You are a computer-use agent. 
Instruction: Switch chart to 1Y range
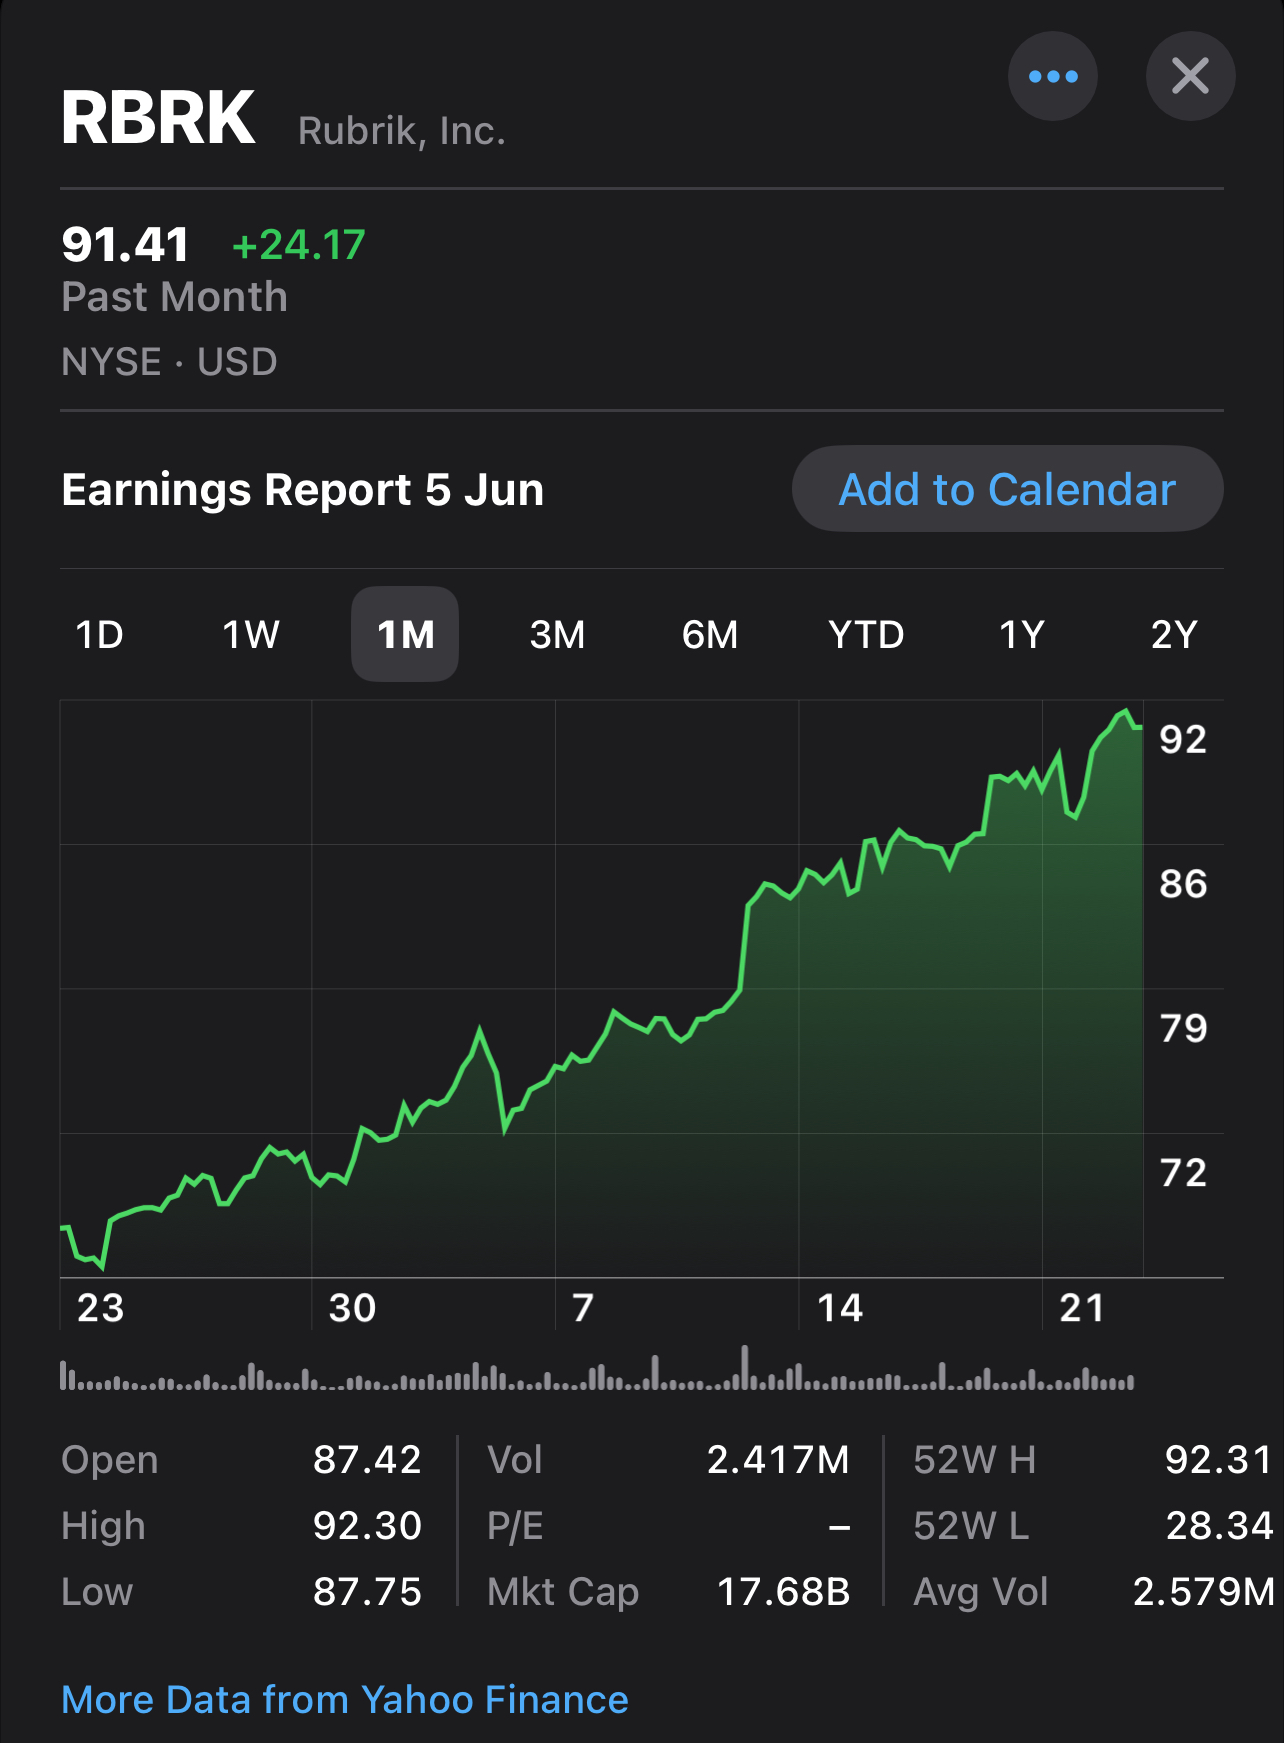[x=1022, y=634]
